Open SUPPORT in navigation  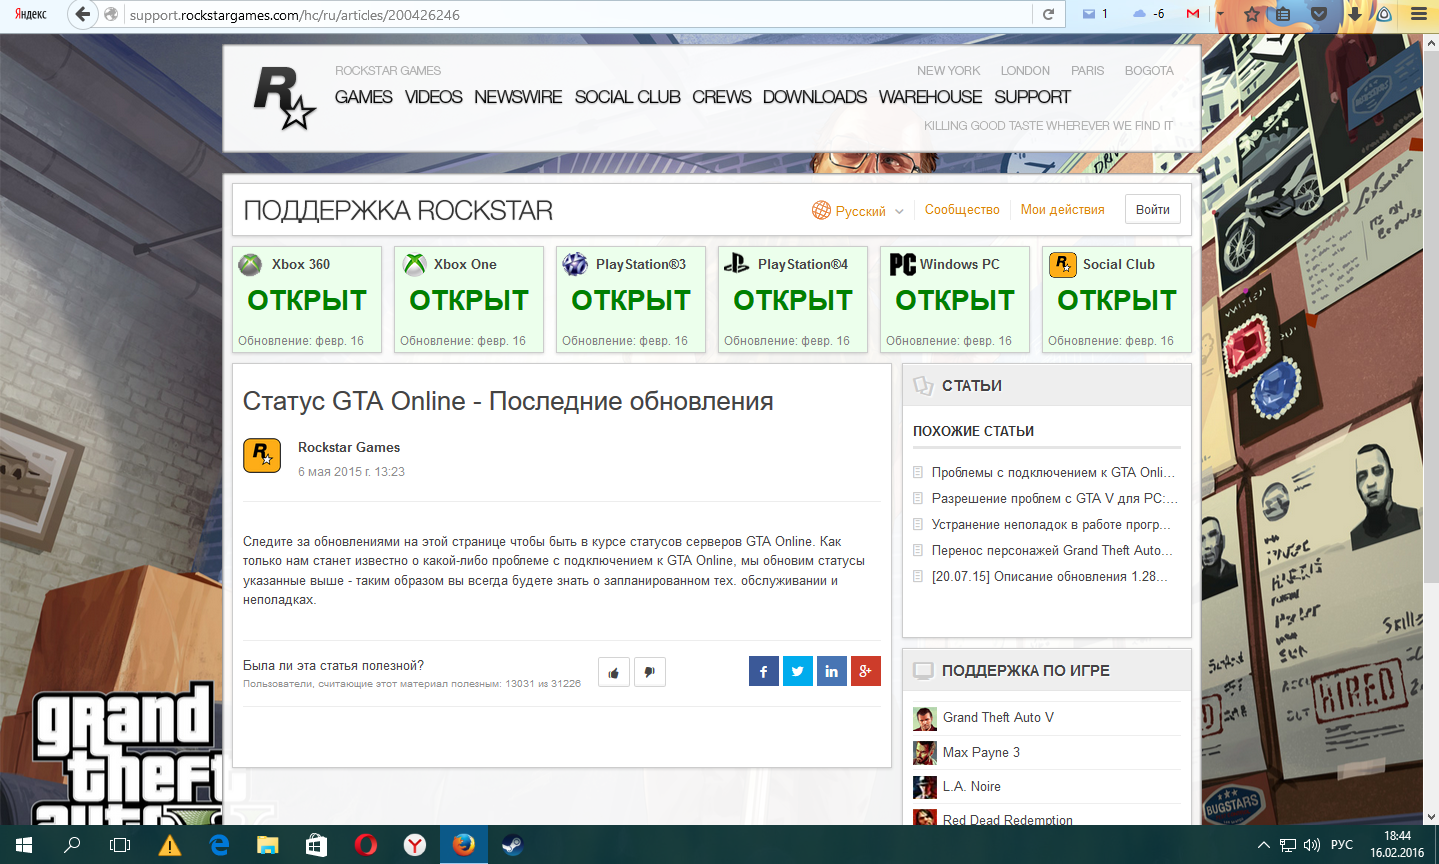pos(1032,97)
